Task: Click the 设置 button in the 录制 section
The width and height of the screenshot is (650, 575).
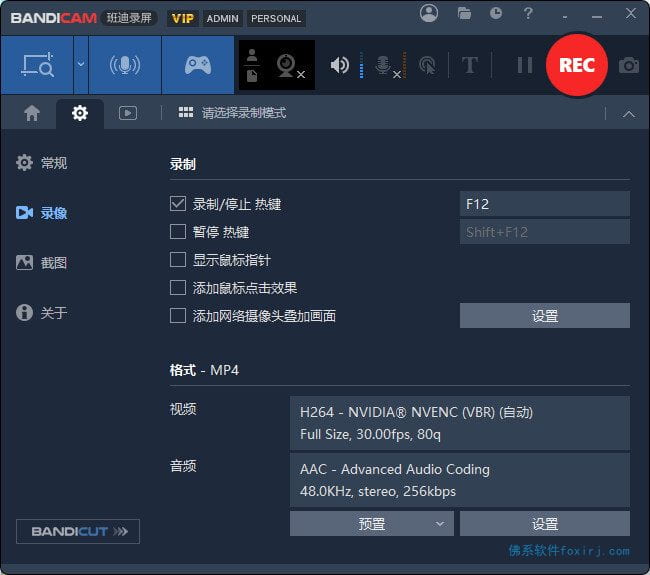Action: pos(545,315)
